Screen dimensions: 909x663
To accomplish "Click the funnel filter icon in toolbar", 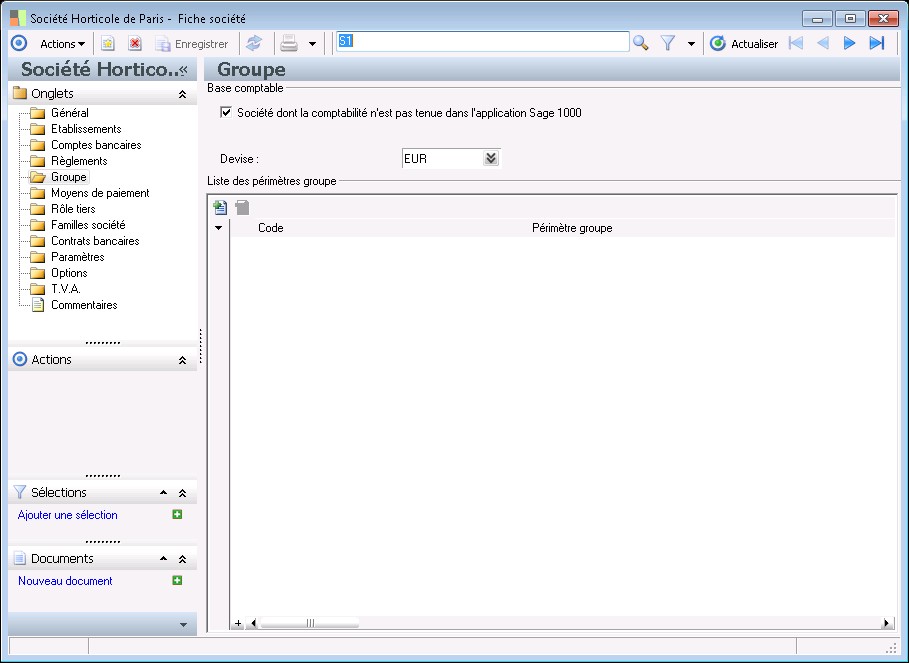I will click(669, 43).
